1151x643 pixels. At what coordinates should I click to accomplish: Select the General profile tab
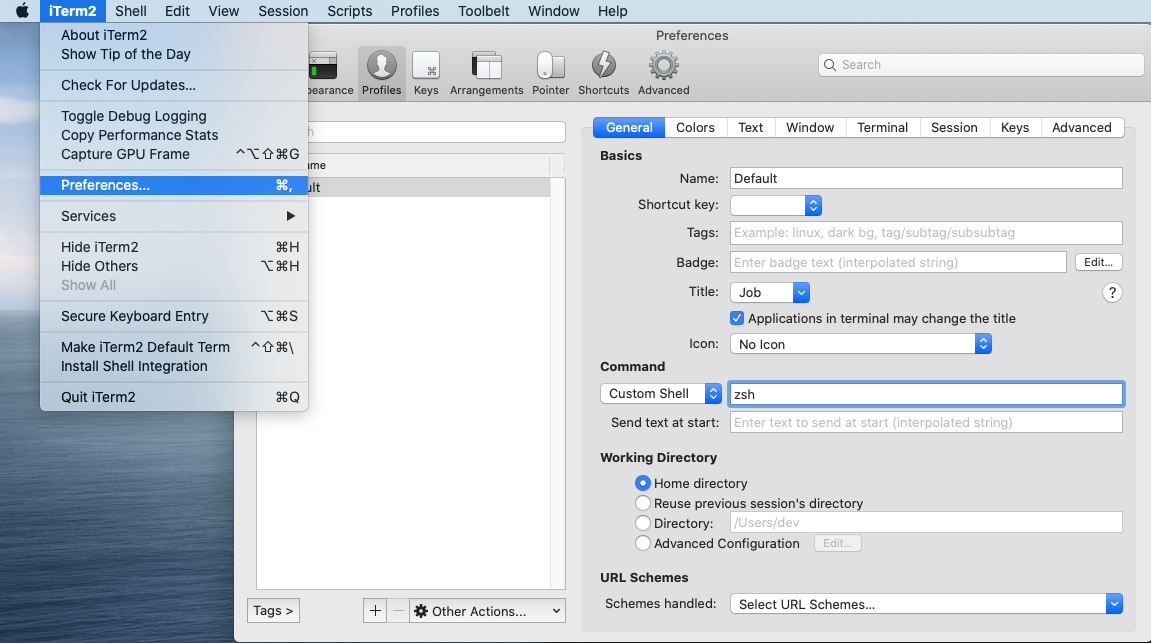click(629, 127)
